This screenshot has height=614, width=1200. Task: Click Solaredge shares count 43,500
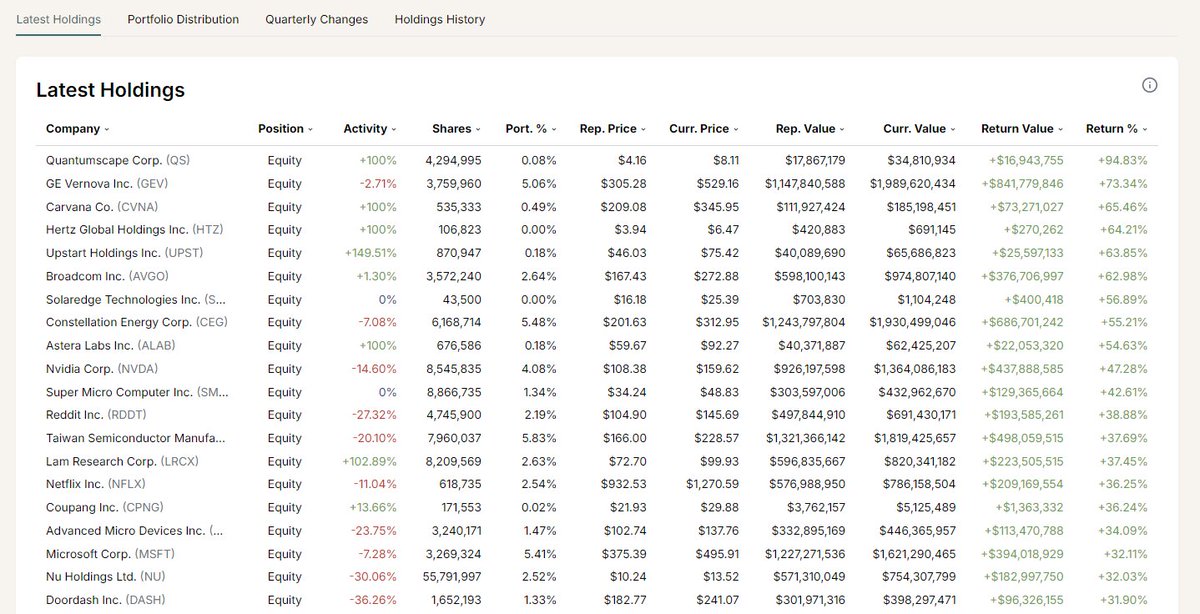click(461, 299)
